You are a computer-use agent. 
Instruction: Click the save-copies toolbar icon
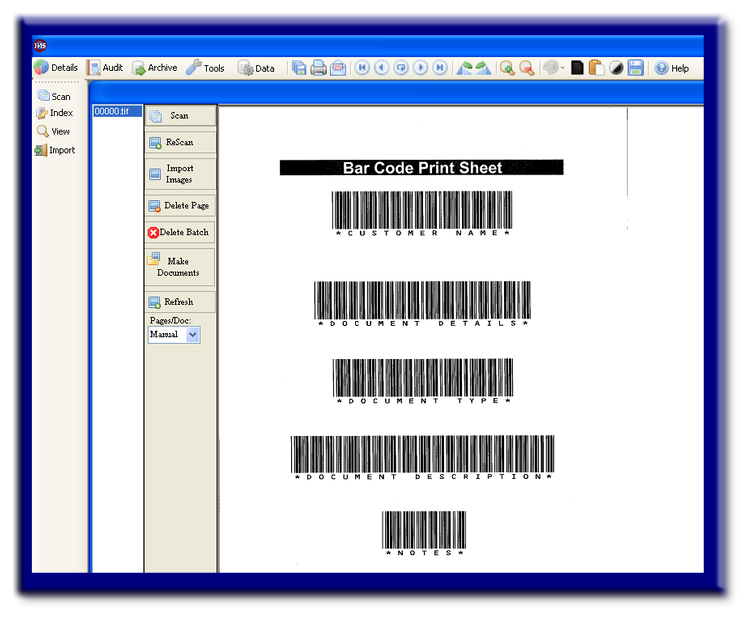pos(299,68)
